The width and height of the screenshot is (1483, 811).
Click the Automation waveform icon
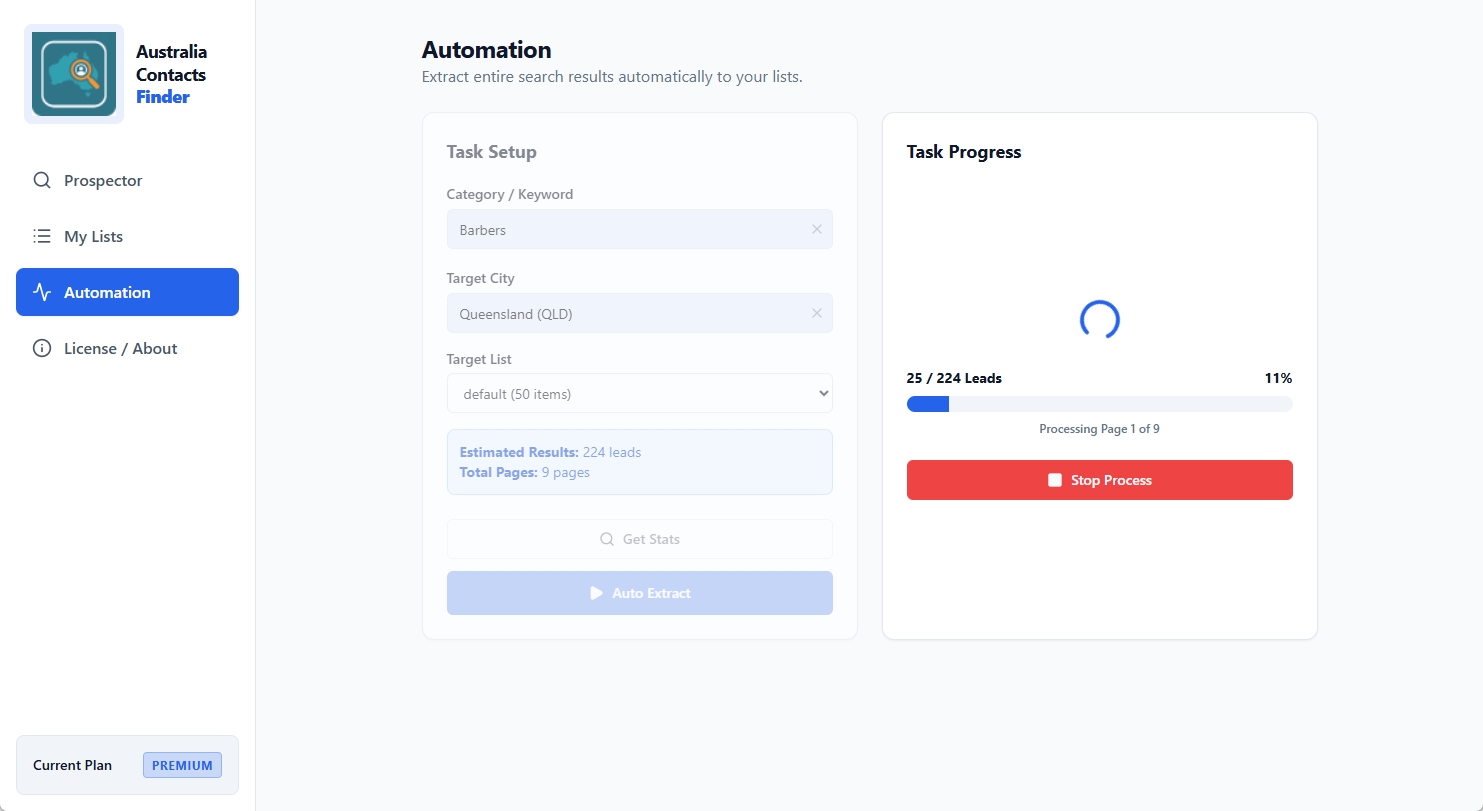41,292
